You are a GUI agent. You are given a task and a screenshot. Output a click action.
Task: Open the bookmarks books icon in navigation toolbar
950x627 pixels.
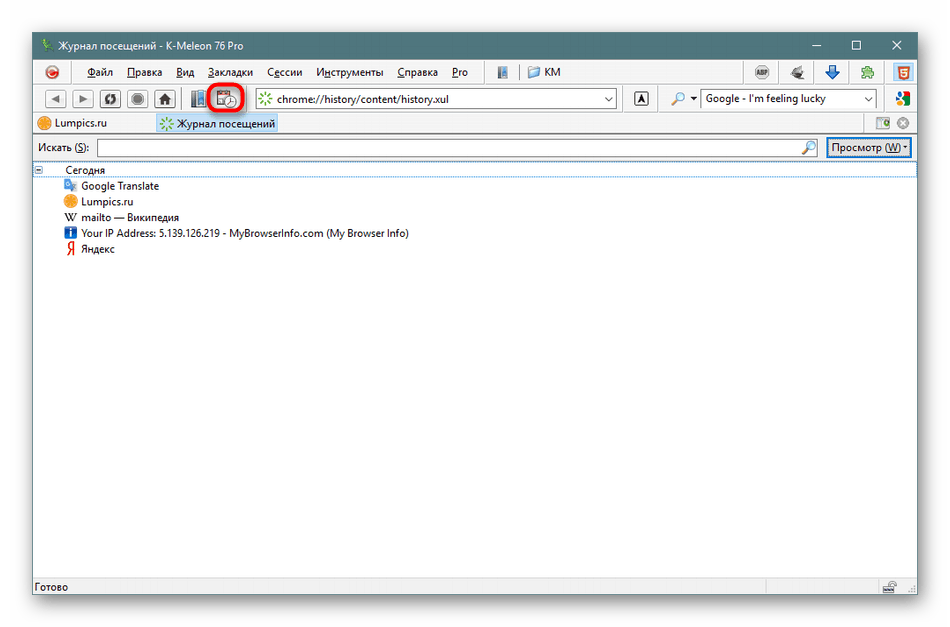pos(198,99)
